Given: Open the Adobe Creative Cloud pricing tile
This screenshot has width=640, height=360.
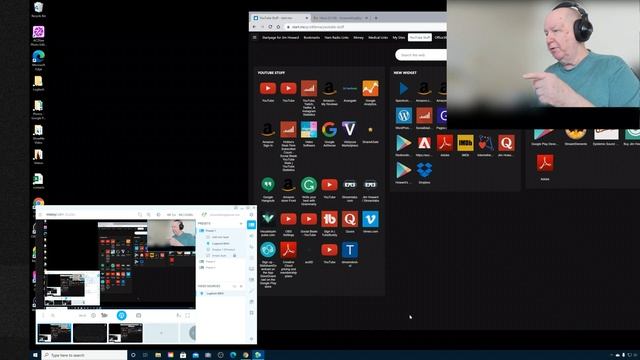Looking at the screenshot, I should point(288,250).
